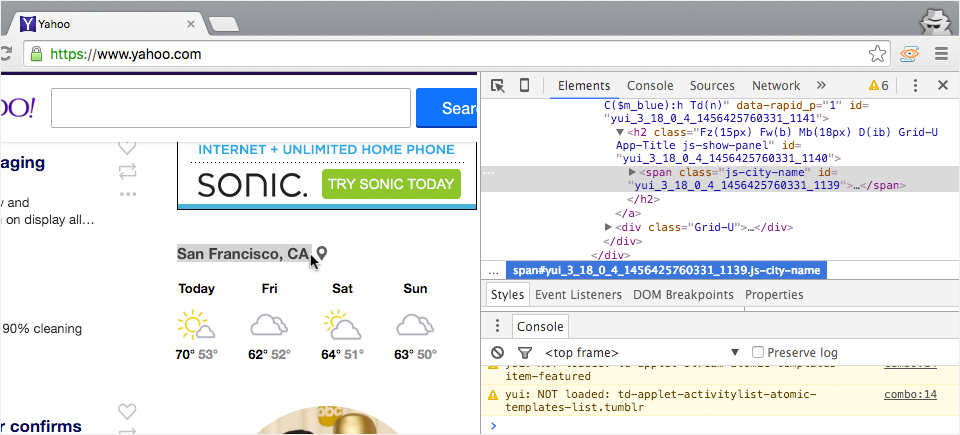The width and height of the screenshot is (960, 435).
Task: Toggle the console filter icon
Action: [524, 353]
